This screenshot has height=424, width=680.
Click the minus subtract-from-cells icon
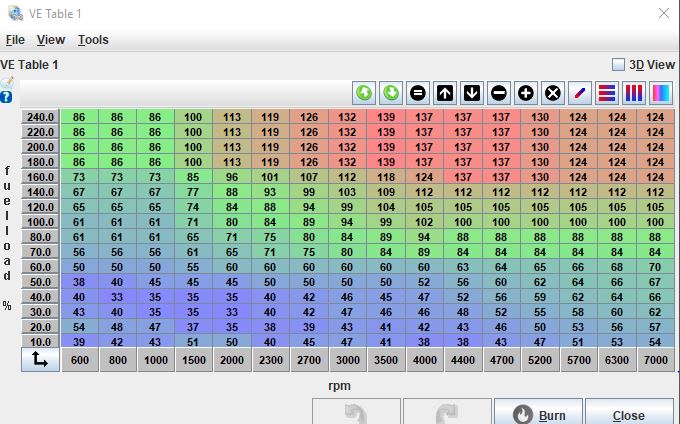click(499, 93)
